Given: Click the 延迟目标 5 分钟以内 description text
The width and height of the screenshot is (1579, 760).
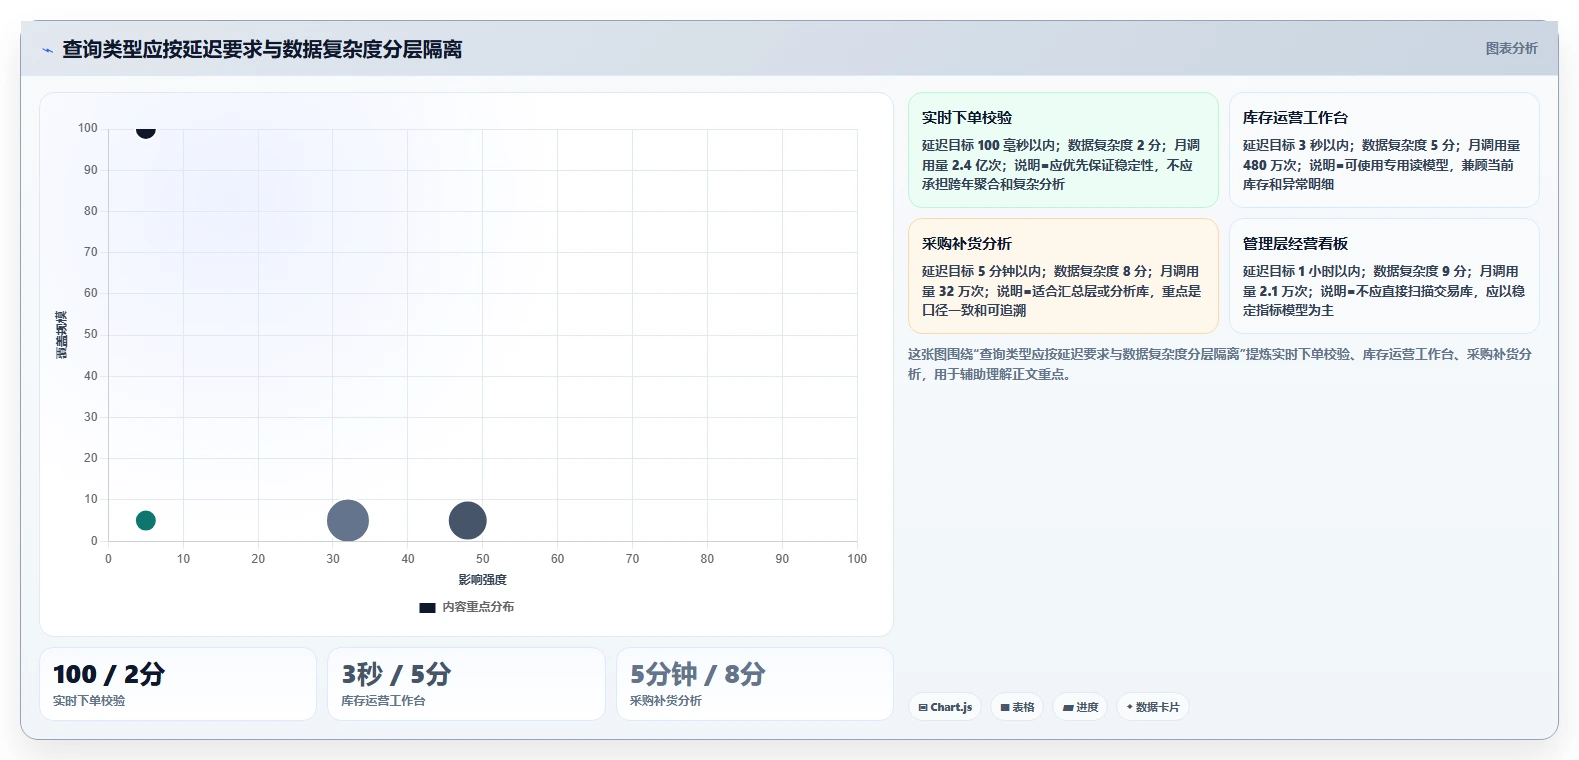Looking at the screenshot, I should [x=1061, y=291].
